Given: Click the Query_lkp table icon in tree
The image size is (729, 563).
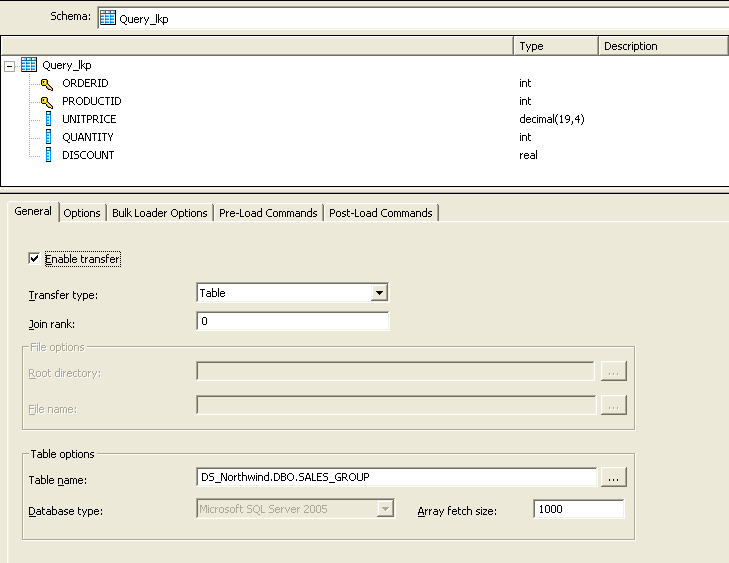Looking at the screenshot, I should 29,65.
